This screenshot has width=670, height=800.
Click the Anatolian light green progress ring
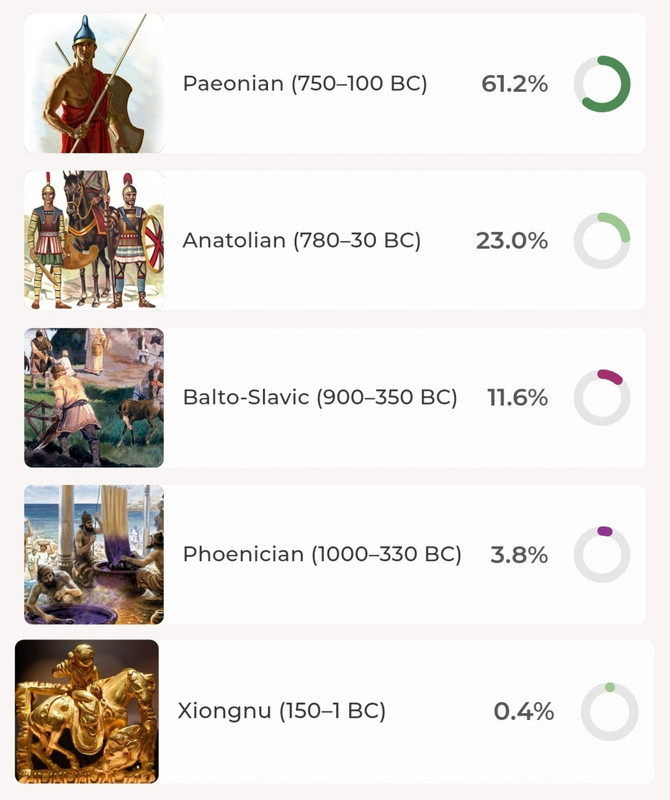tap(602, 241)
